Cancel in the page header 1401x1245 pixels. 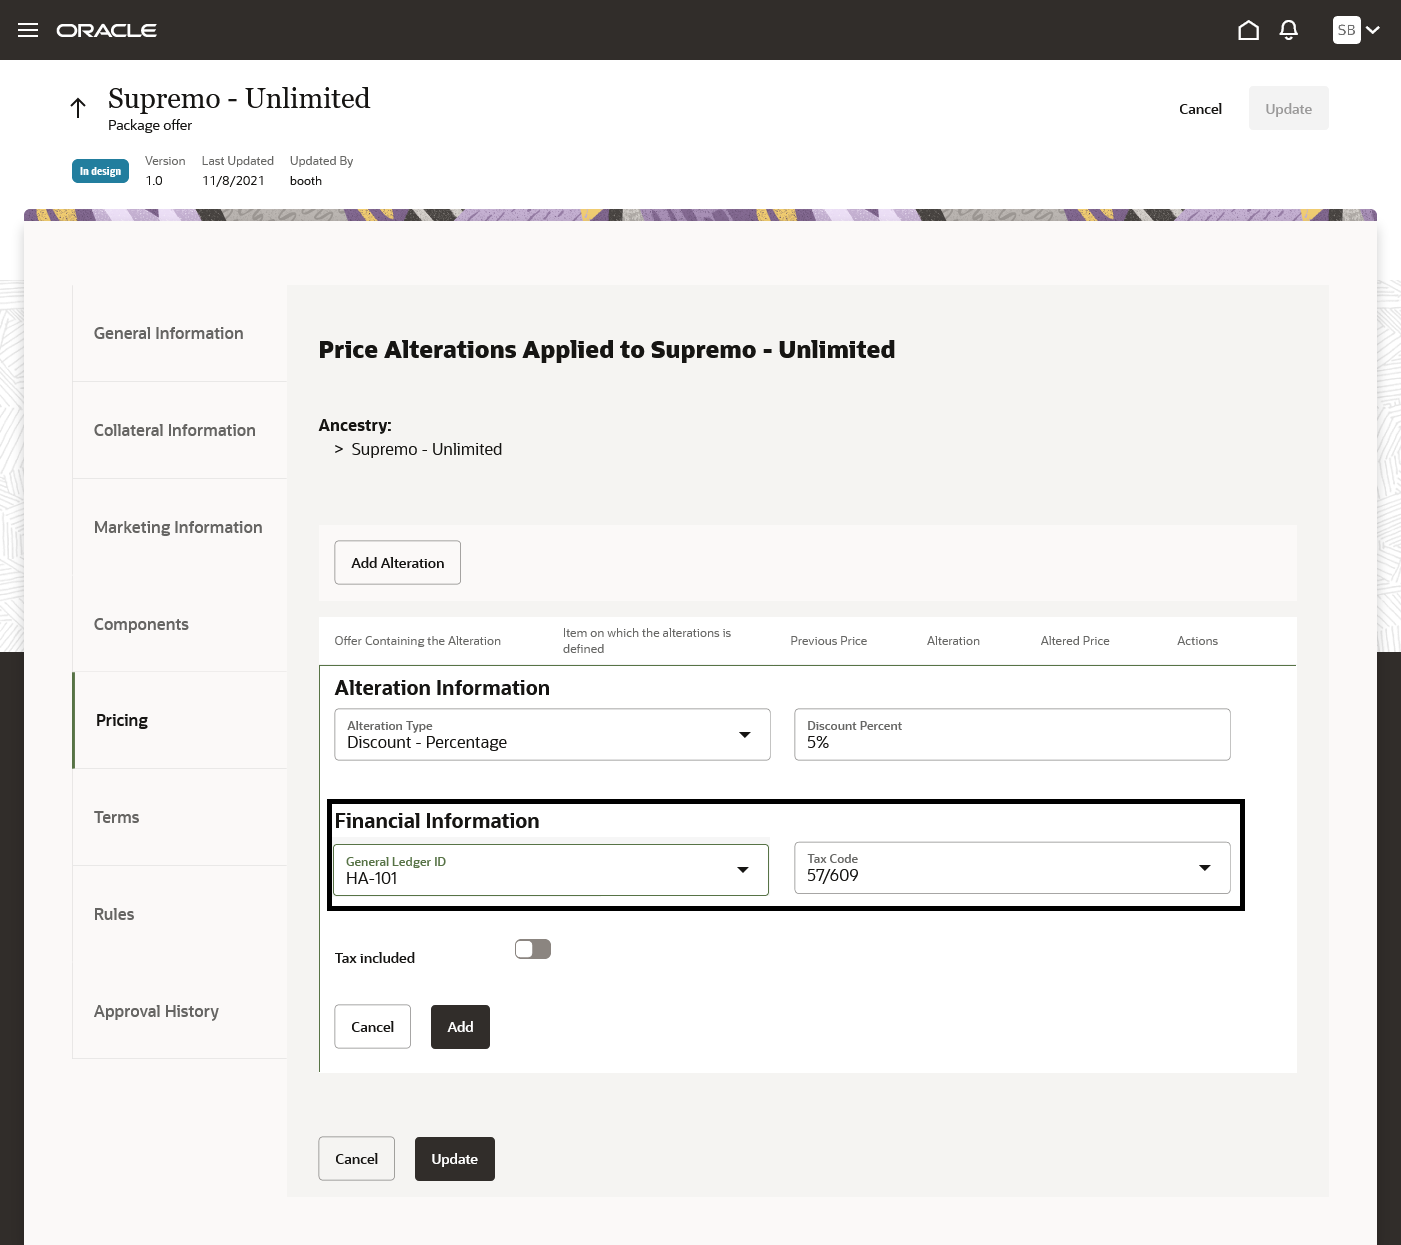(1200, 109)
